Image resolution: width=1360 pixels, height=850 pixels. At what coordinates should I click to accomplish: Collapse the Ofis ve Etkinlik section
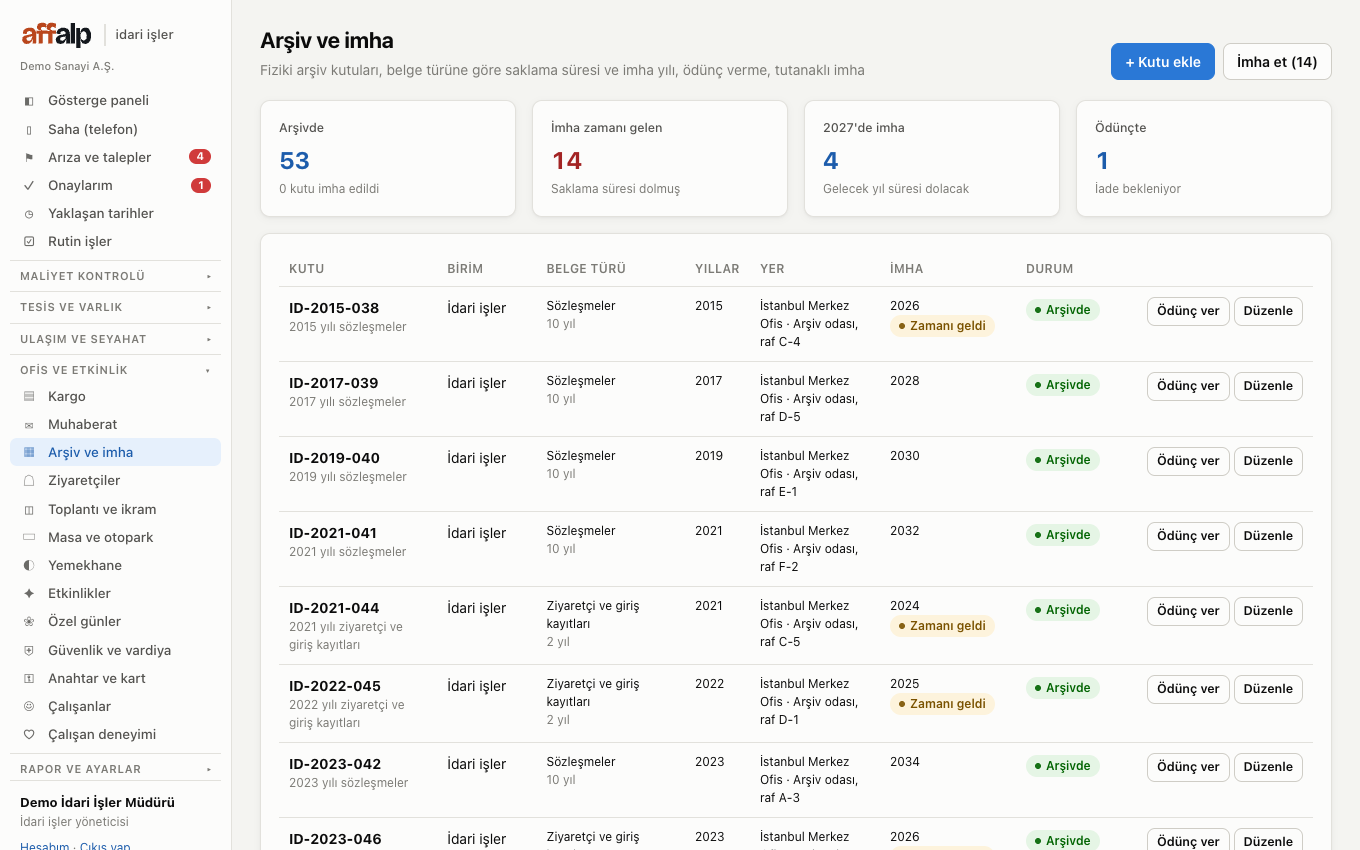(115, 370)
